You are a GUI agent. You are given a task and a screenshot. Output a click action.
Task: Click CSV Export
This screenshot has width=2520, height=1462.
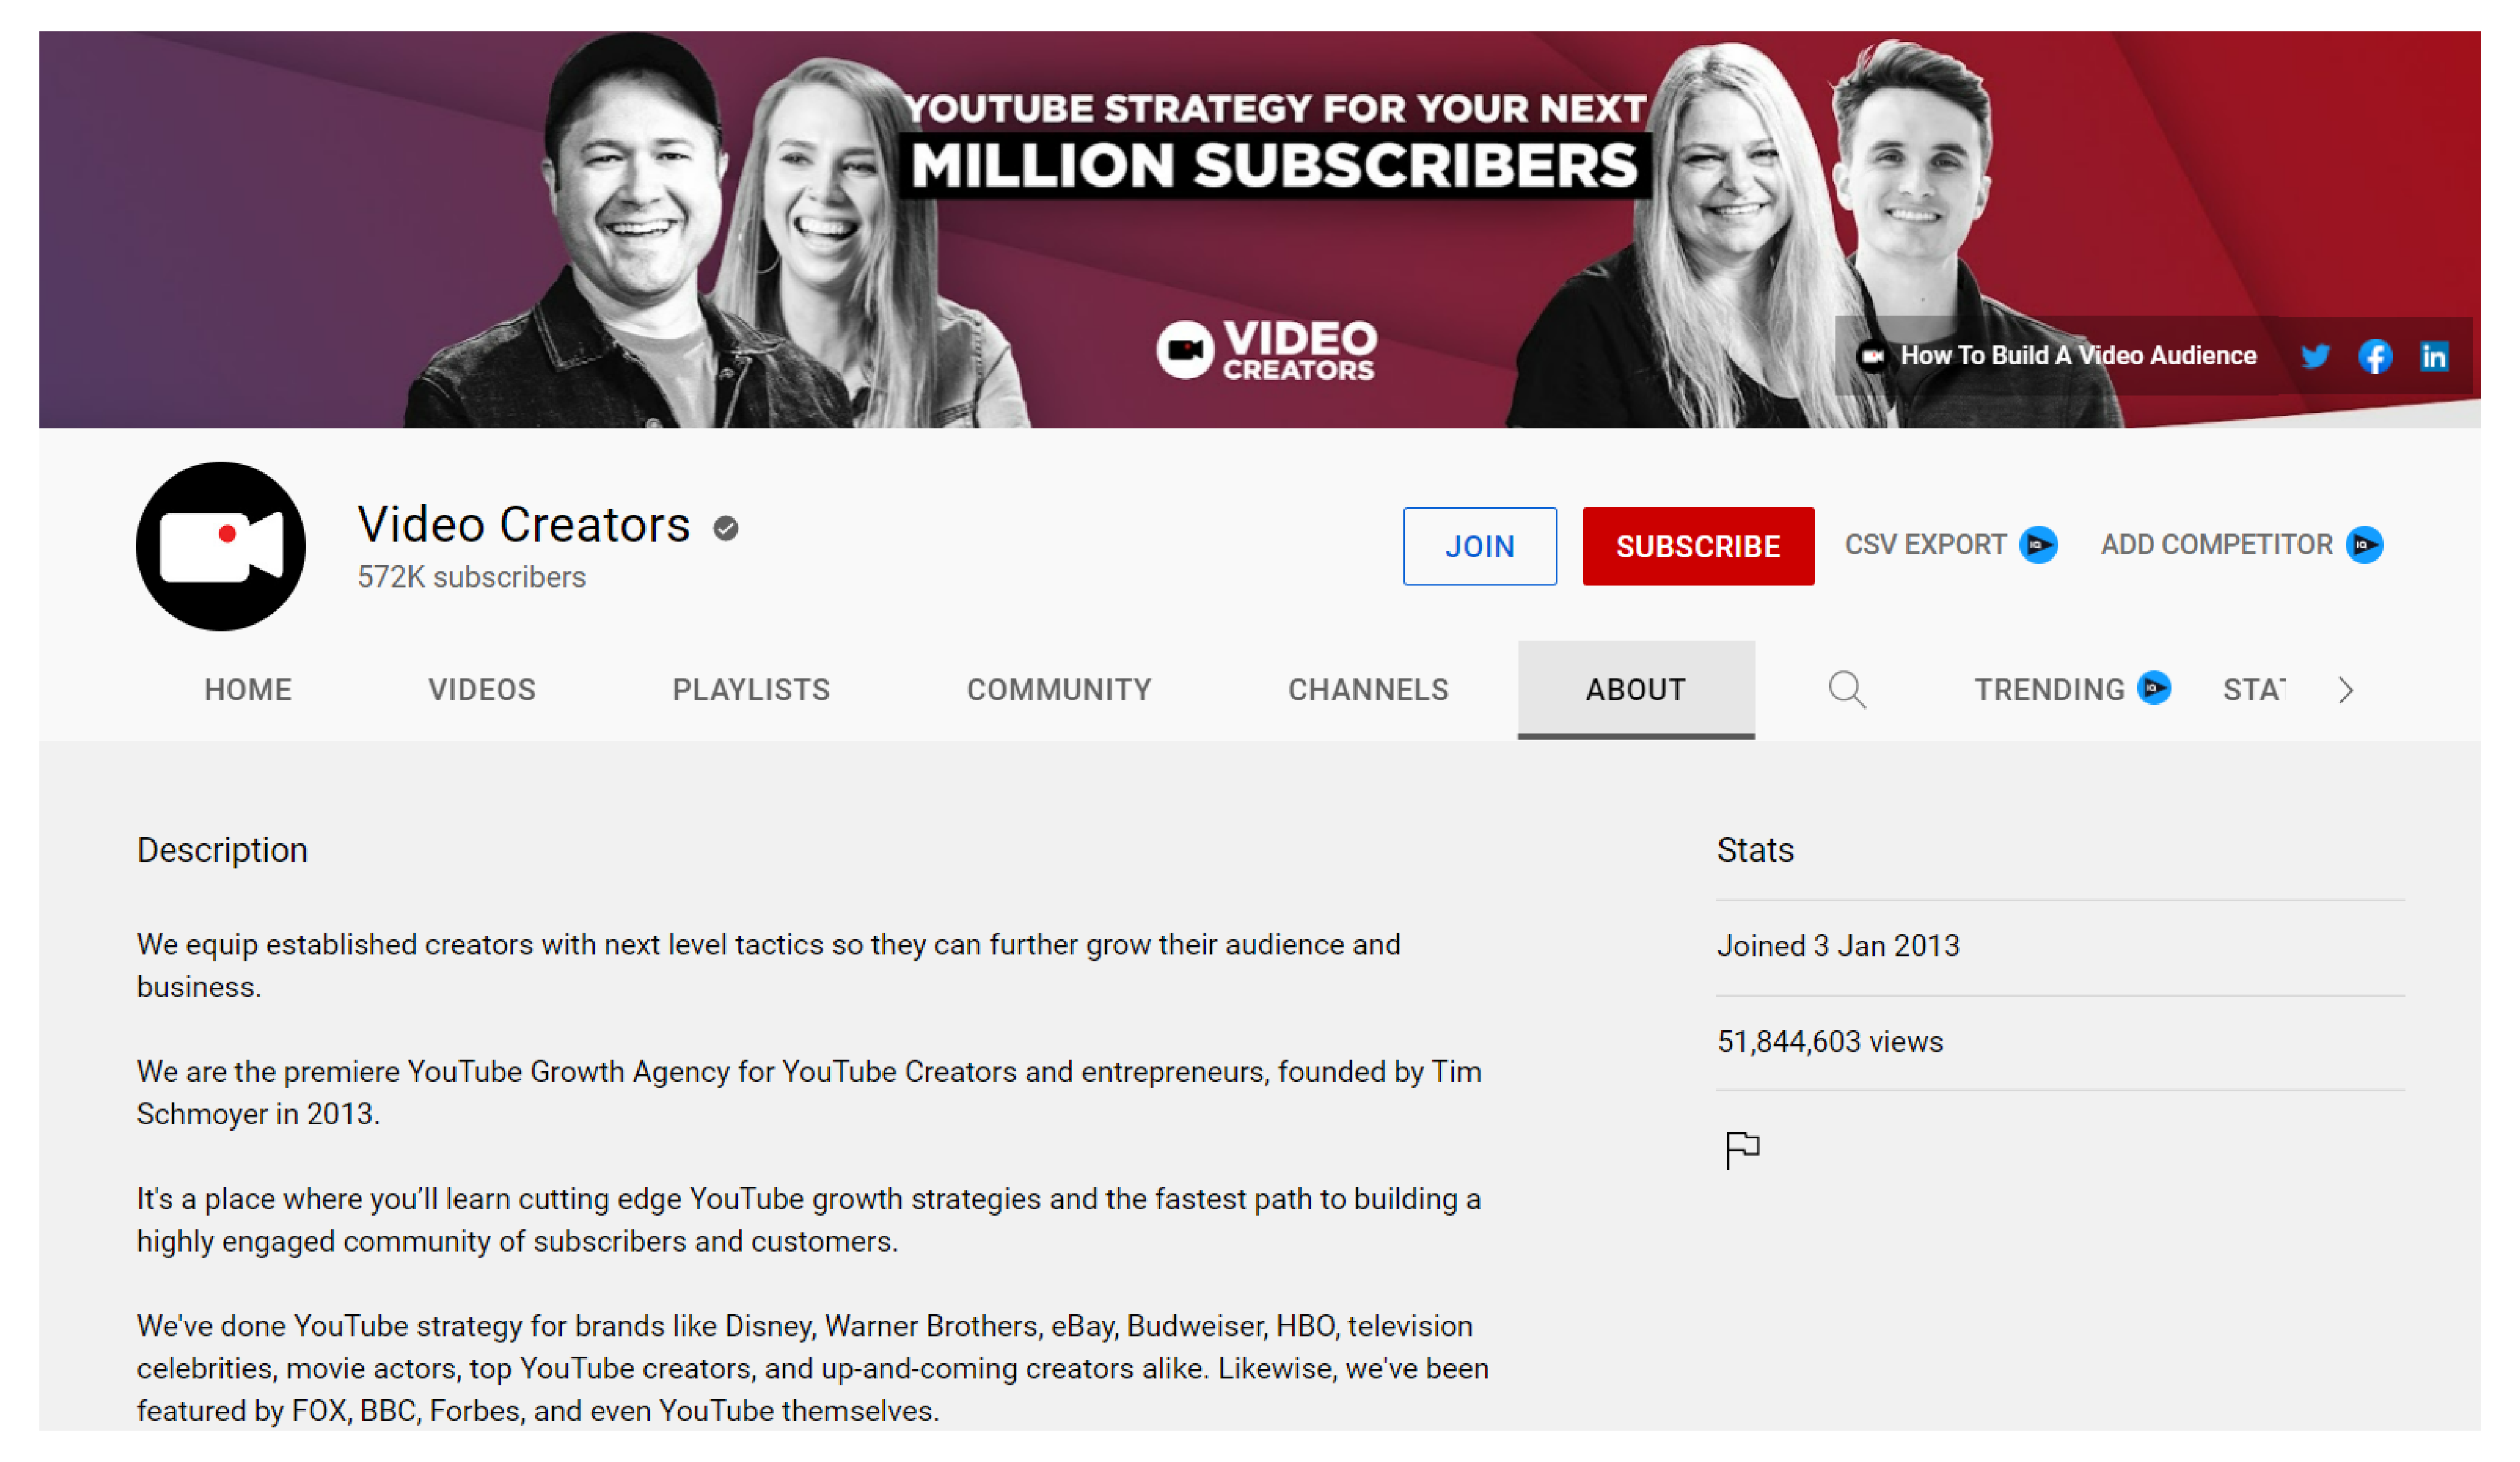tap(1925, 545)
